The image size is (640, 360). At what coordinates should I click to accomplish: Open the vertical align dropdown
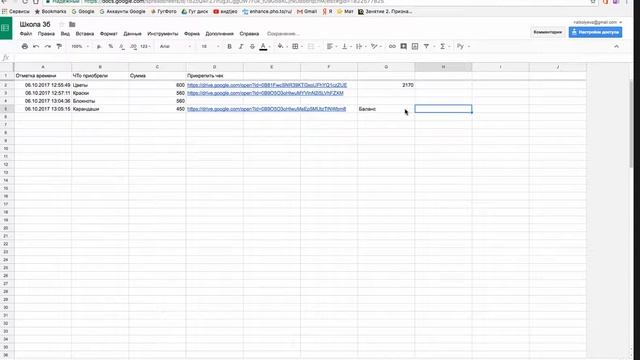pos(346,47)
